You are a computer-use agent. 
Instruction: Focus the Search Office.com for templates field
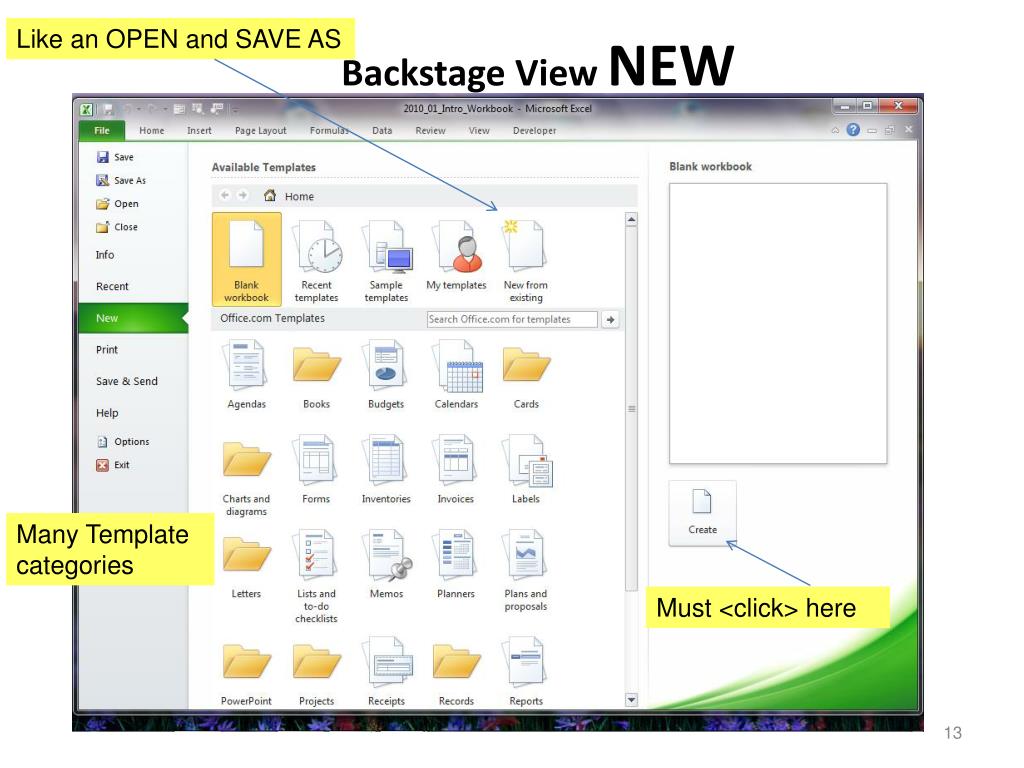[512, 319]
